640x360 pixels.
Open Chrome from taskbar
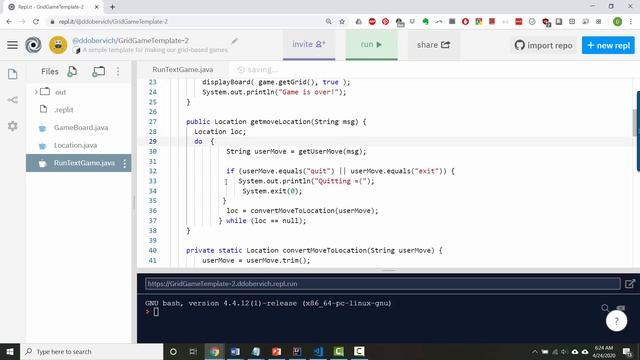click(x=215, y=351)
